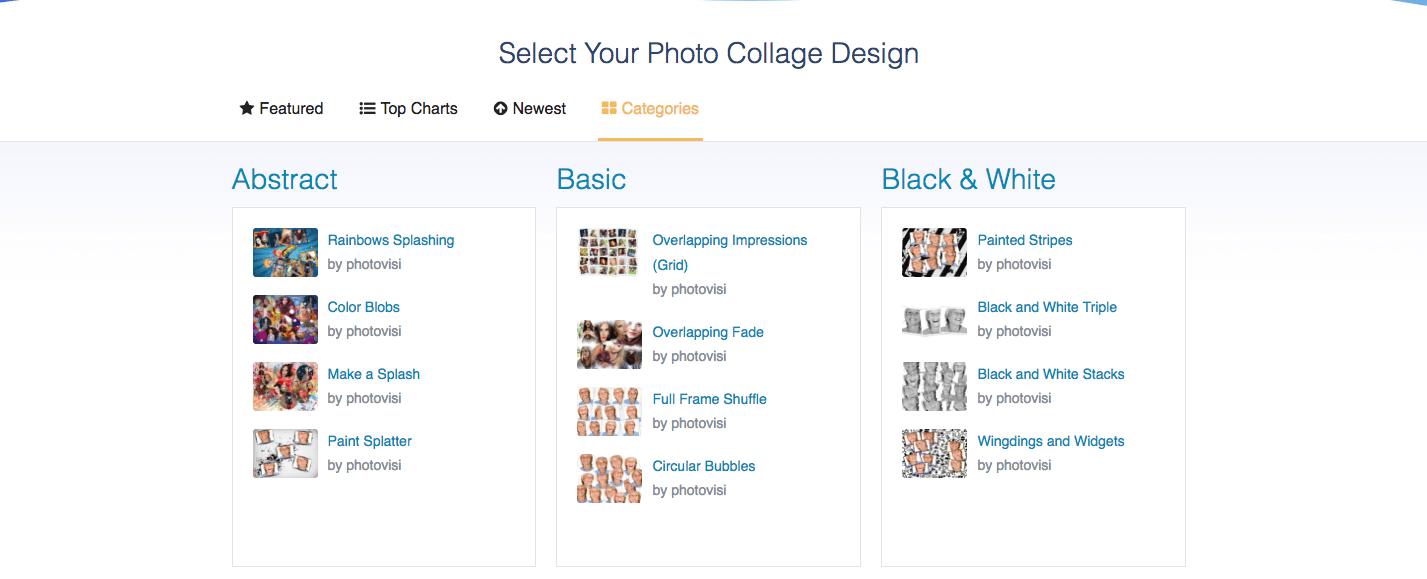Click the Black and White Triple link
The image size is (1427, 579).
(1047, 307)
